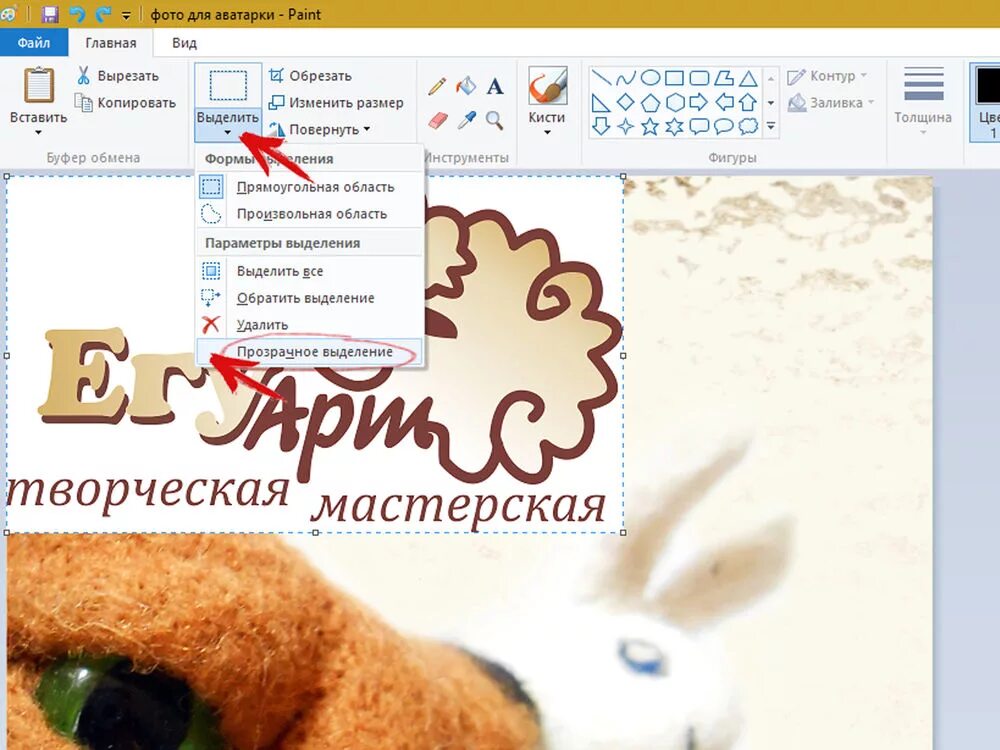Expand the Кисти brushes dropdown arrow
Screen dimensions: 1000x750
[x=547, y=132]
